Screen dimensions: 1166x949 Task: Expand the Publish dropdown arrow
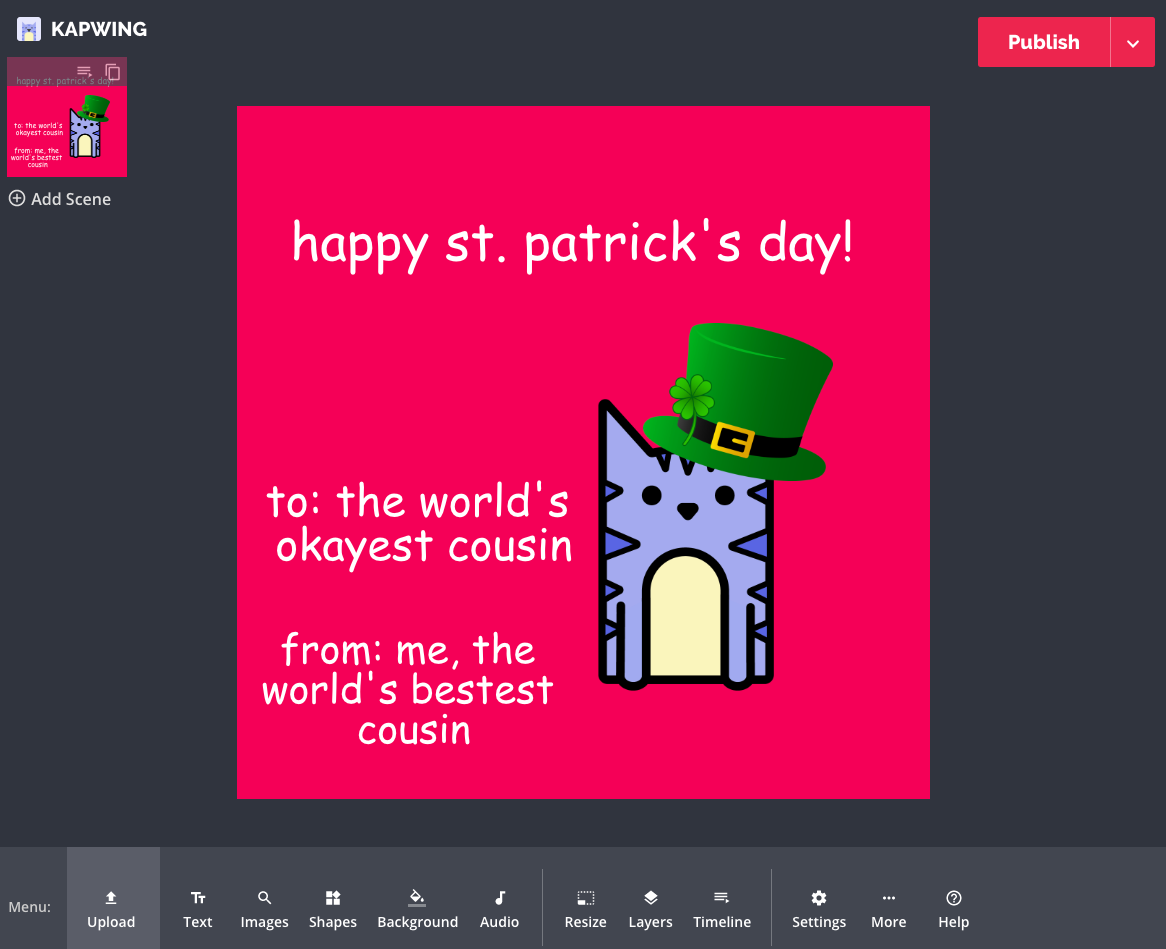[x=1133, y=43]
